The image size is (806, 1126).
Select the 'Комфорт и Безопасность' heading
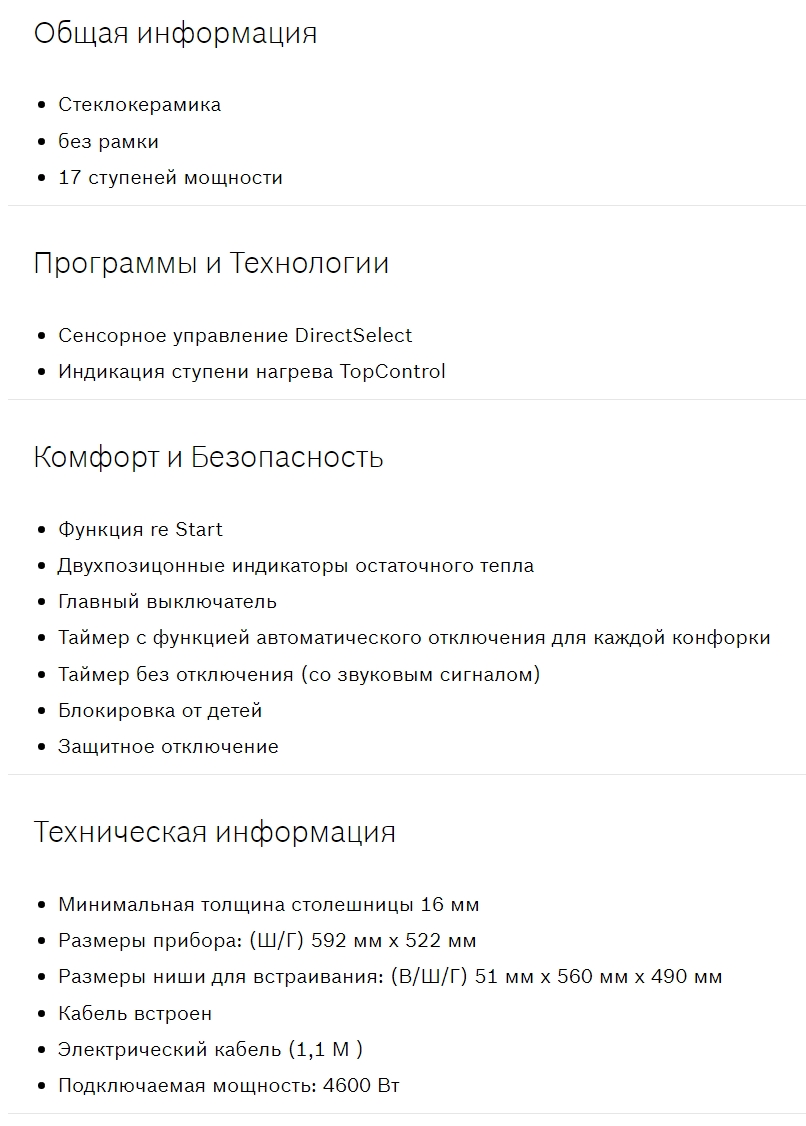click(x=208, y=458)
